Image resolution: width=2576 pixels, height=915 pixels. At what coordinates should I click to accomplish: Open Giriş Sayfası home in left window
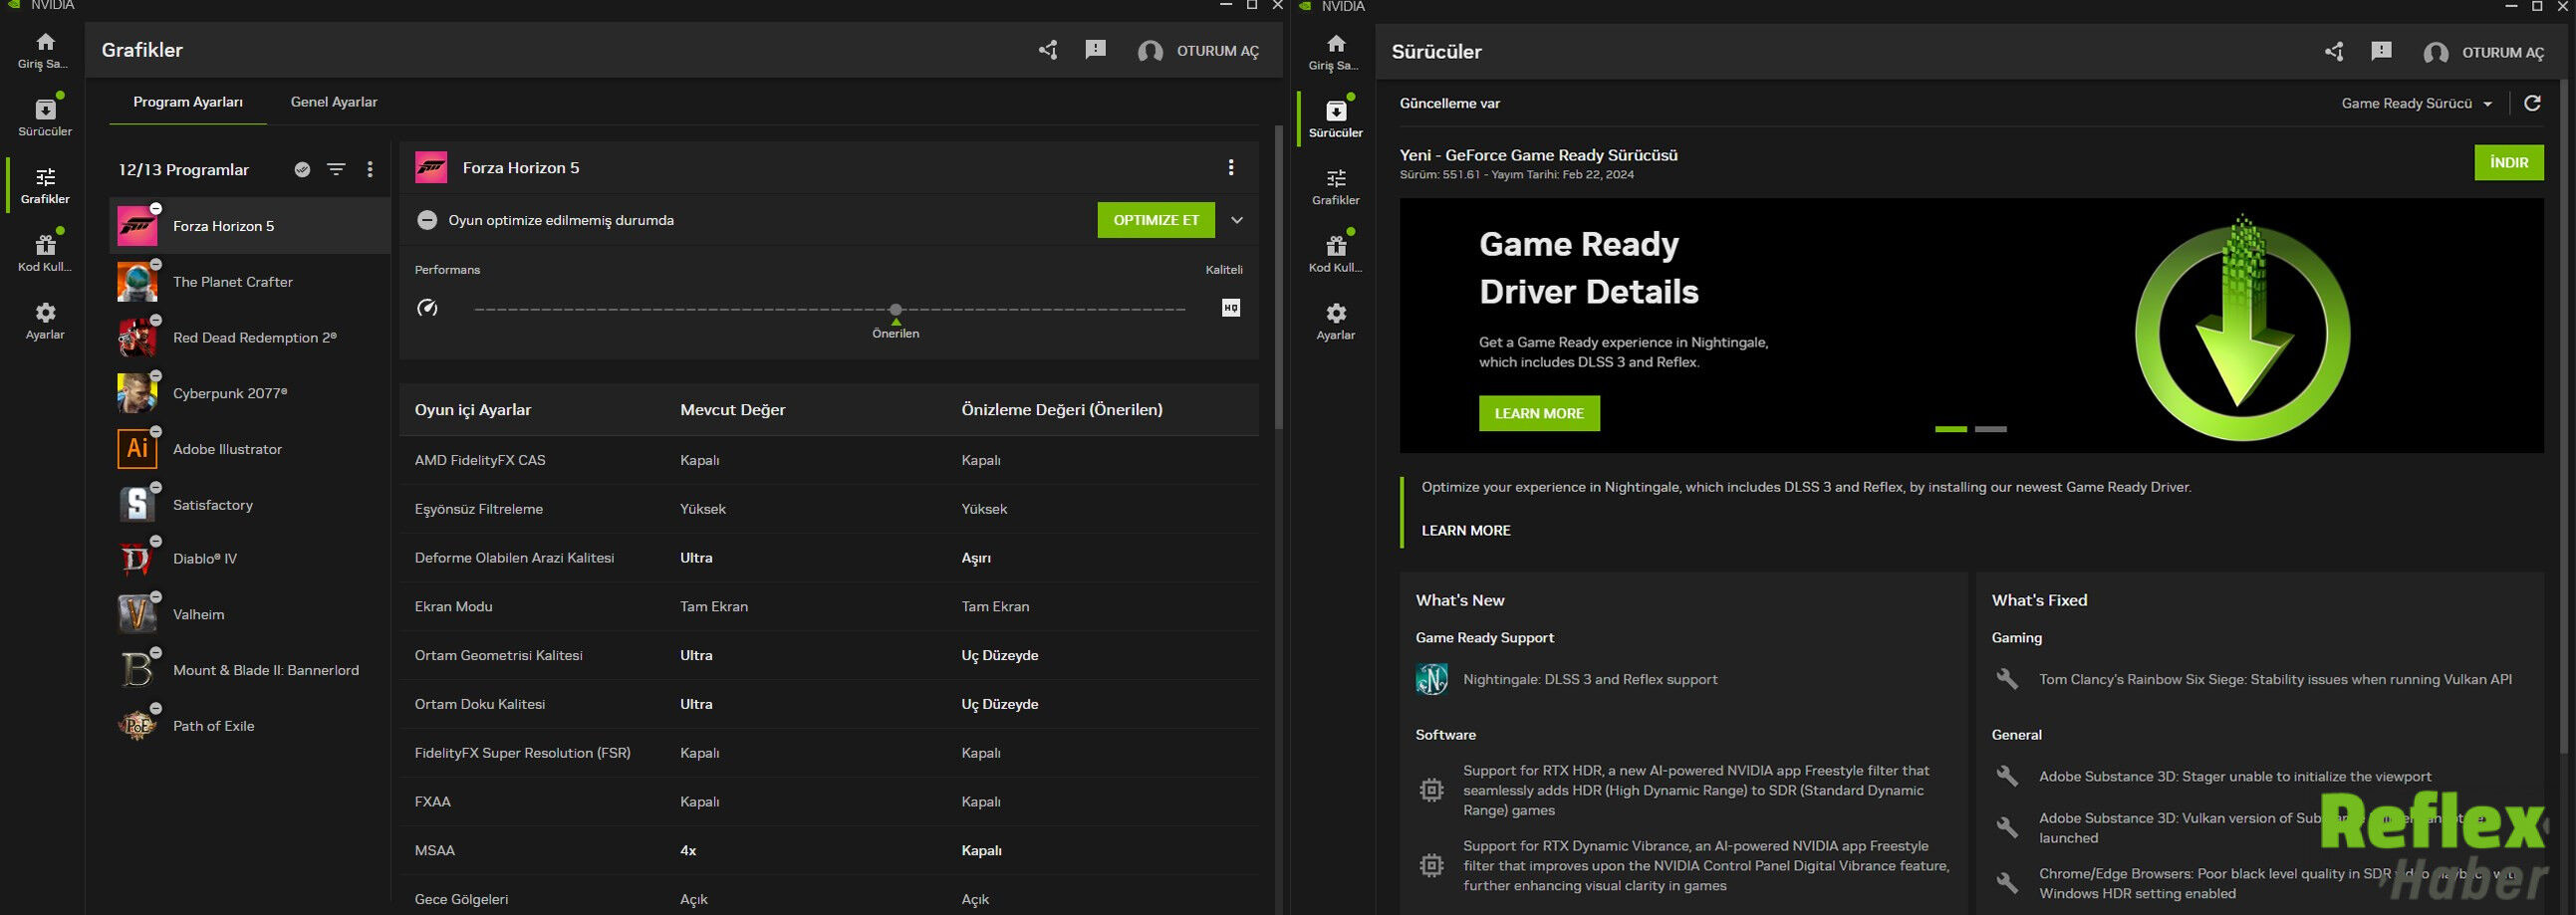click(44, 50)
